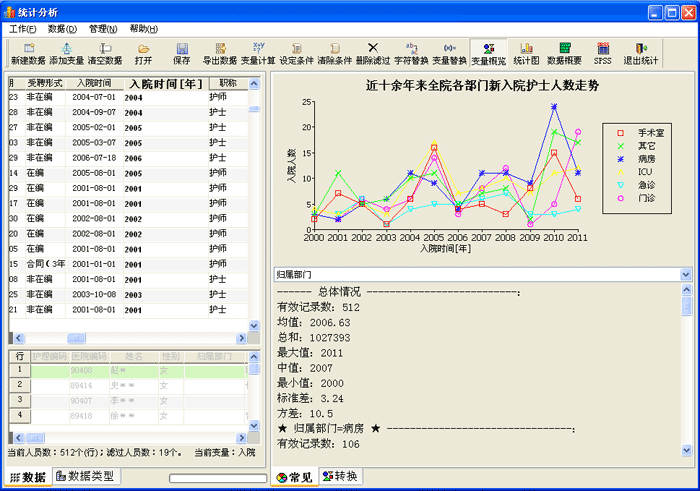700x491 pixels.
Task: Switch to the 数据类型 tab
Action: click(x=86, y=476)
